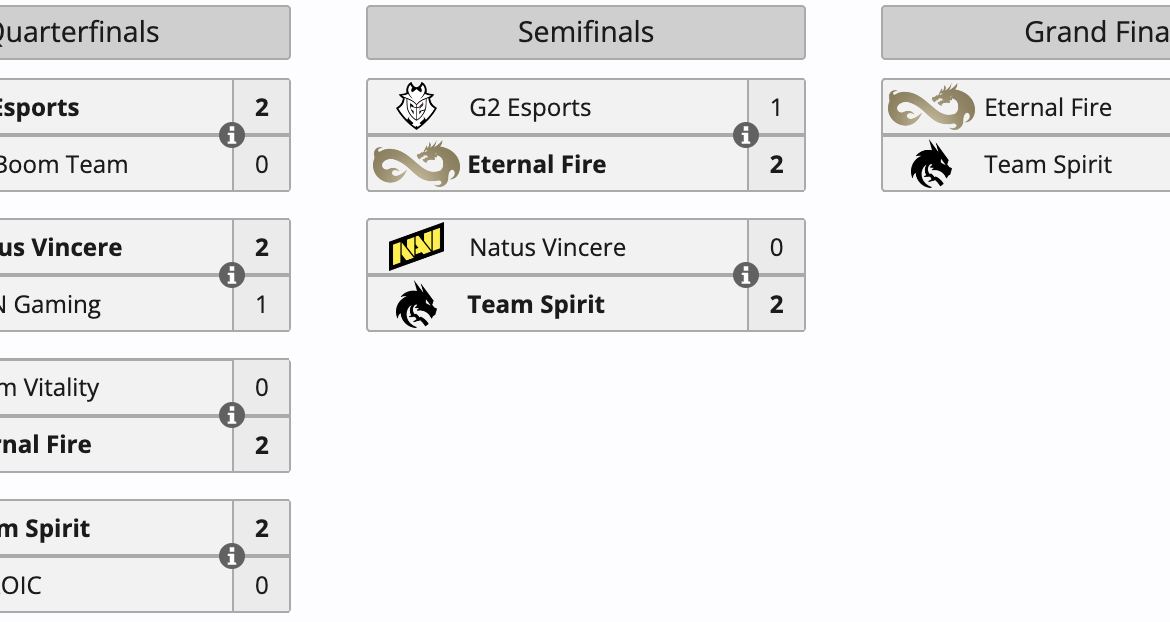Click Boom Team name in Quarterfinals
1170x622 pixels.
click(63, 165)
